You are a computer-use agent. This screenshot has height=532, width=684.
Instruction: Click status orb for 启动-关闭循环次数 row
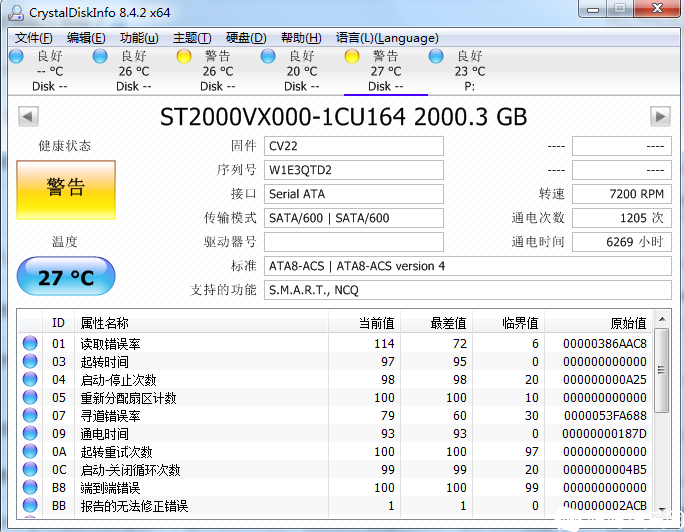point(30,469)
